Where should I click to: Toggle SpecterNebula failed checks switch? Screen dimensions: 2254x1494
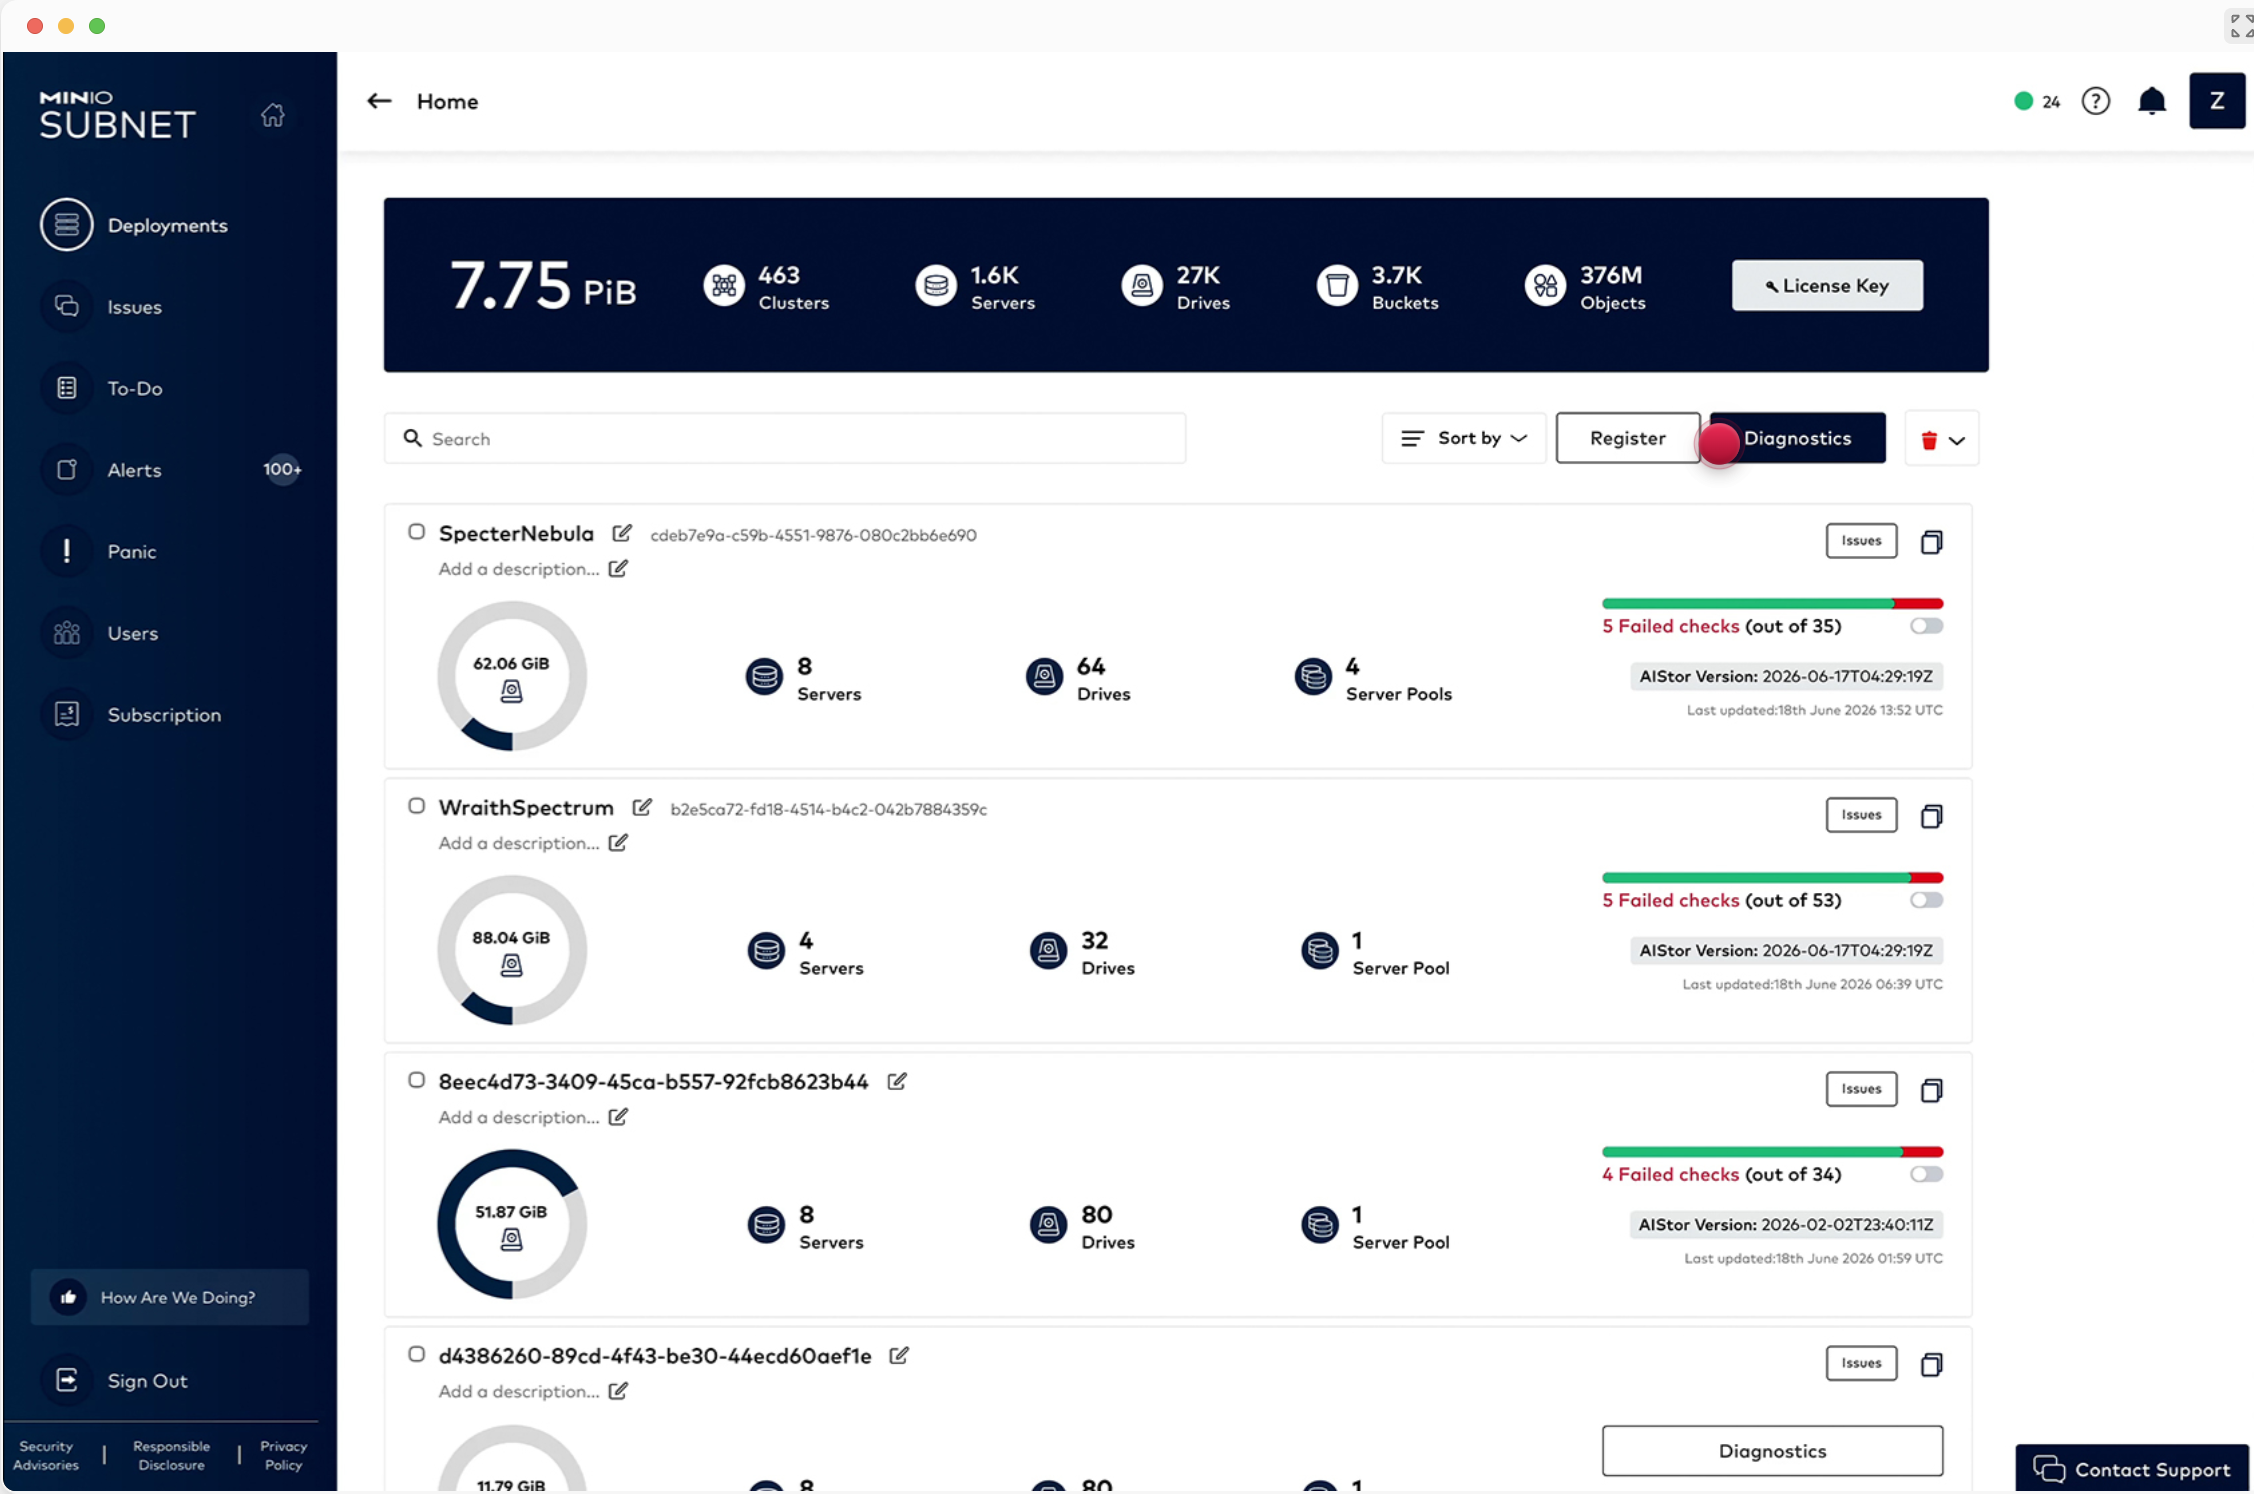(x=1926, y=626)
